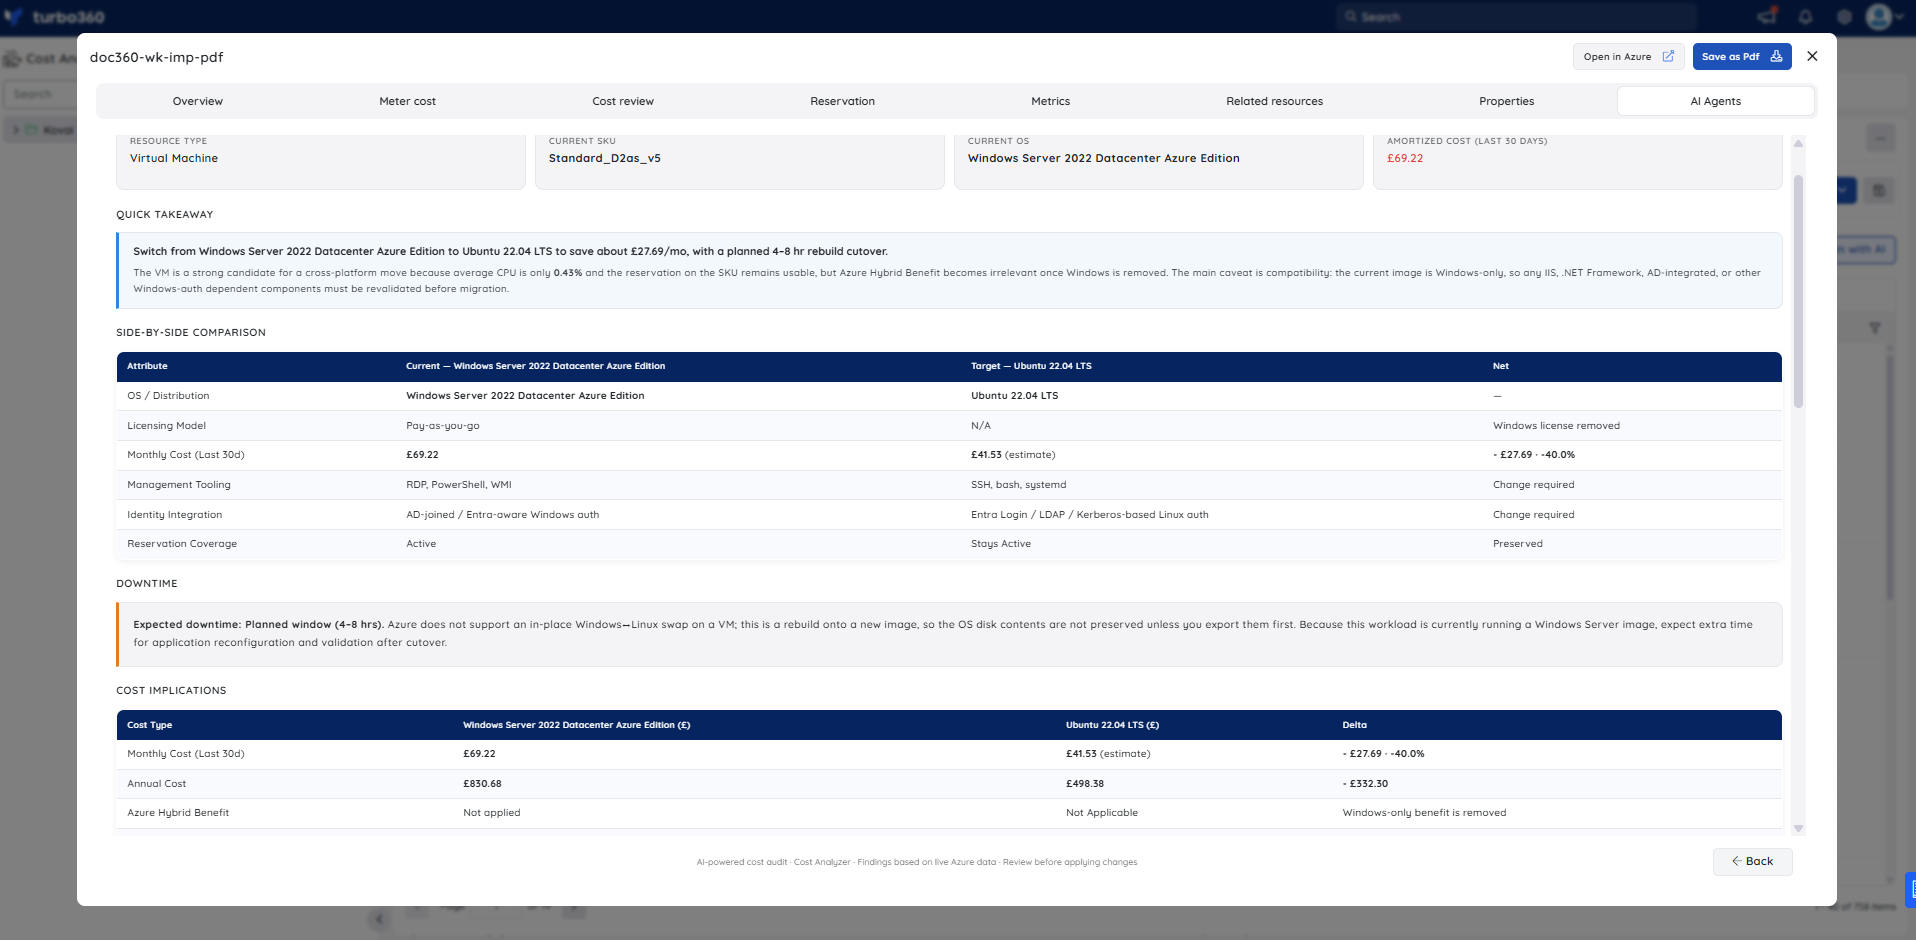Screen dimensions: 1916x940
Task: Click the Save as Pdf button
Action: (1741, 57)
